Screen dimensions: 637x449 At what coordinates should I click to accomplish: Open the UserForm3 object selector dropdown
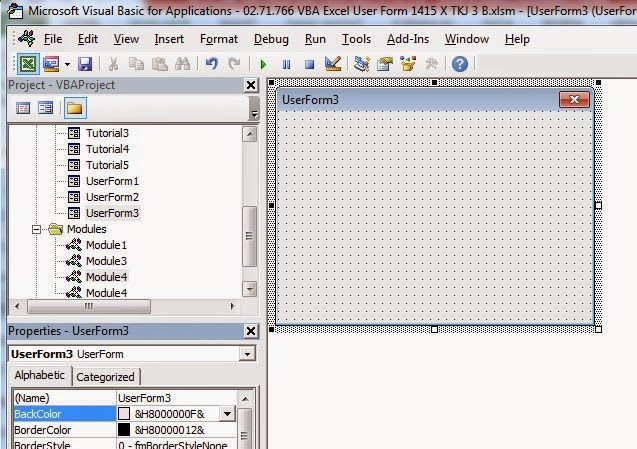coord(247,354)
